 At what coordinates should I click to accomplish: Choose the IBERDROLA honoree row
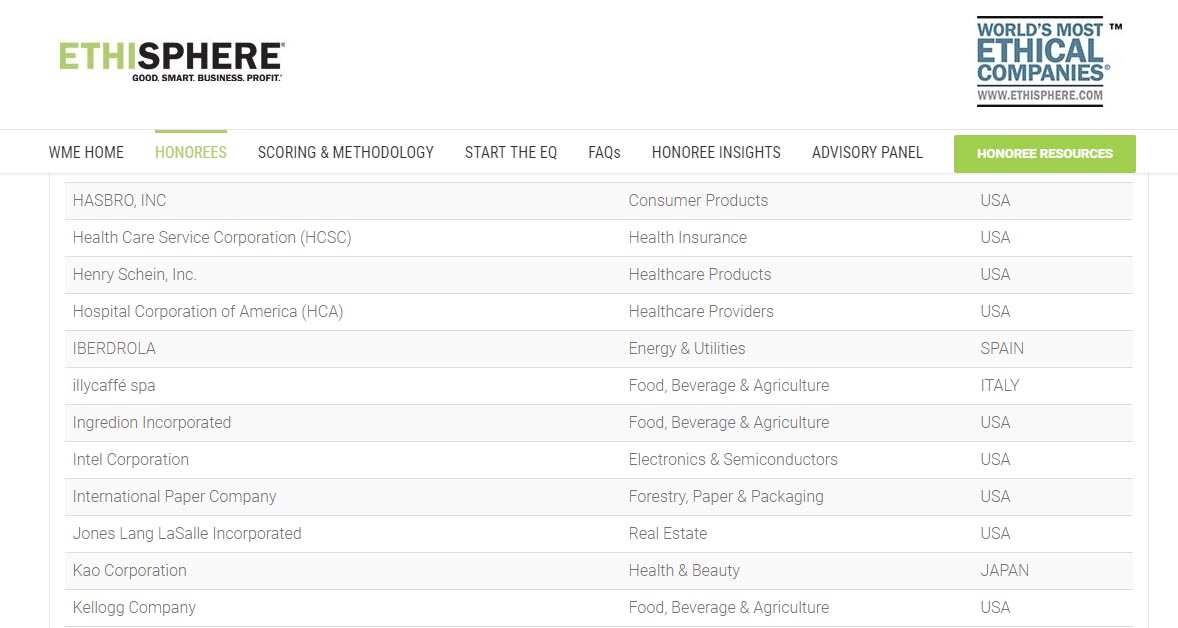(114, 349)
